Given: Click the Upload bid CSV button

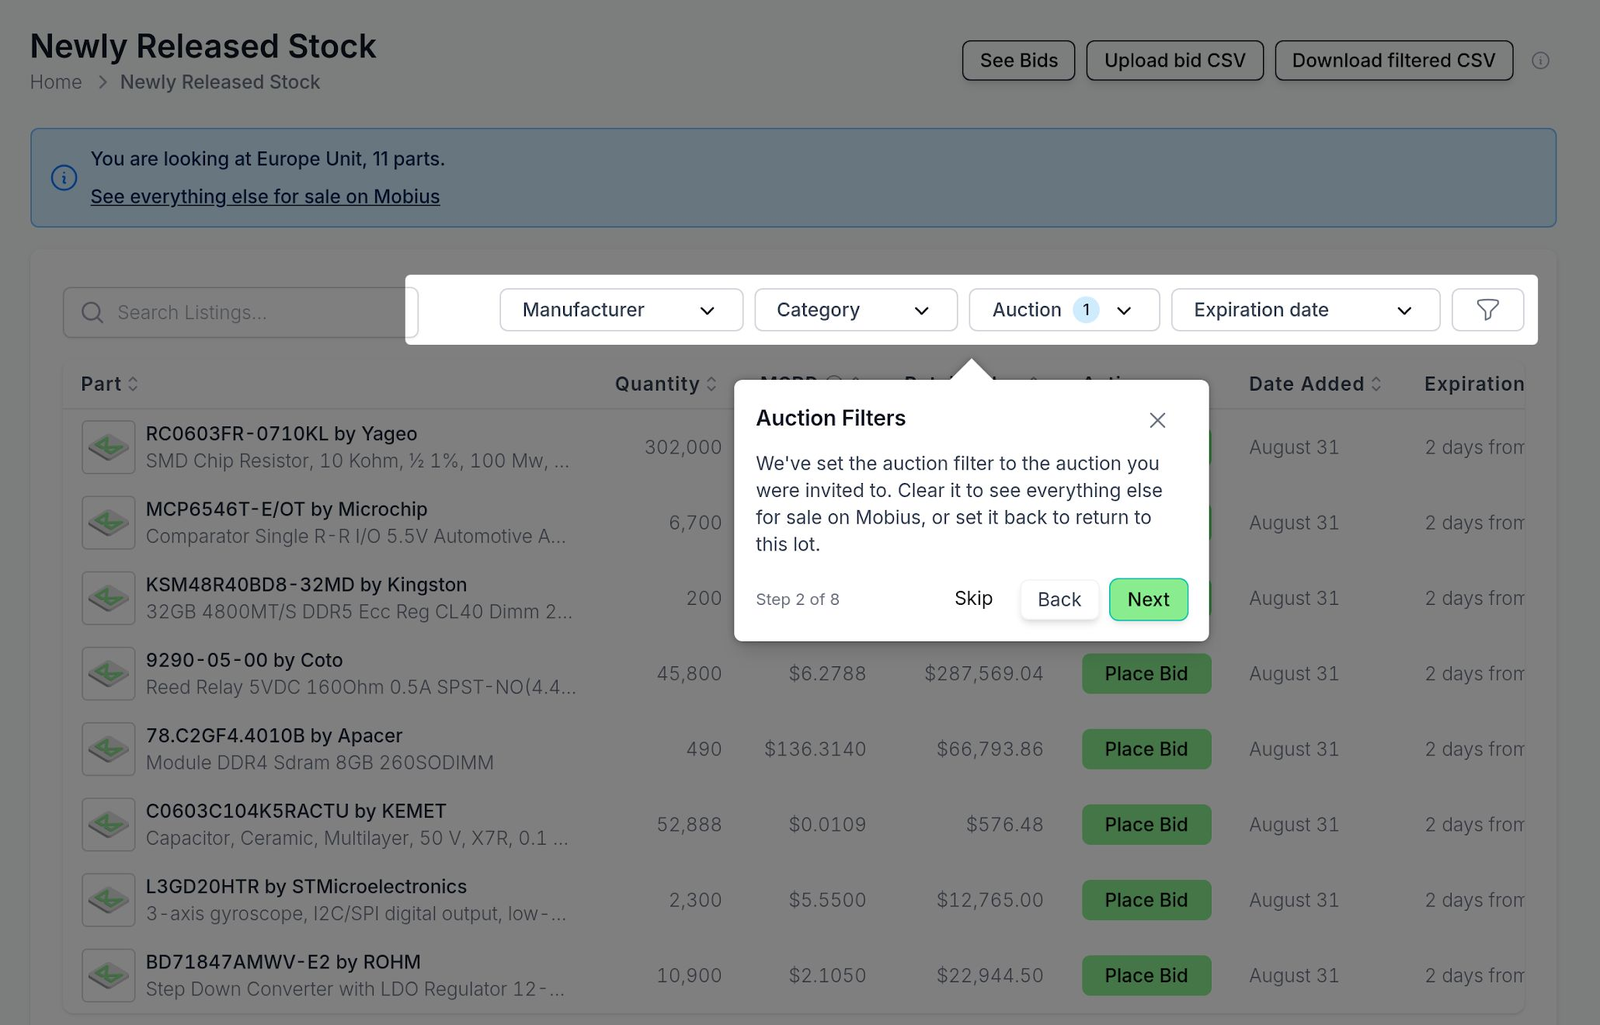Looking at the screenshot, I should 1175,61.
